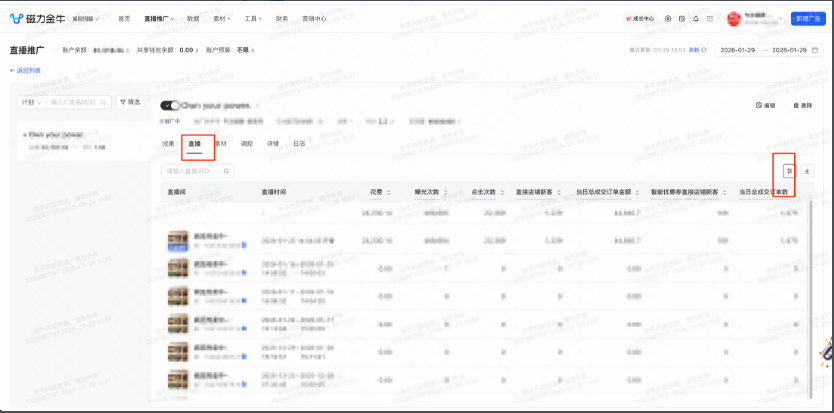Open the 数据 menu item
834x413 pixels.
tap(193, 19)
